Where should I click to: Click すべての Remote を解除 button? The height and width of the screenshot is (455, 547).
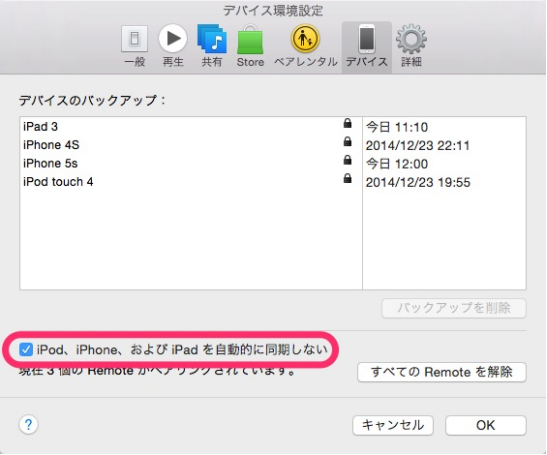tap(442, 372)
